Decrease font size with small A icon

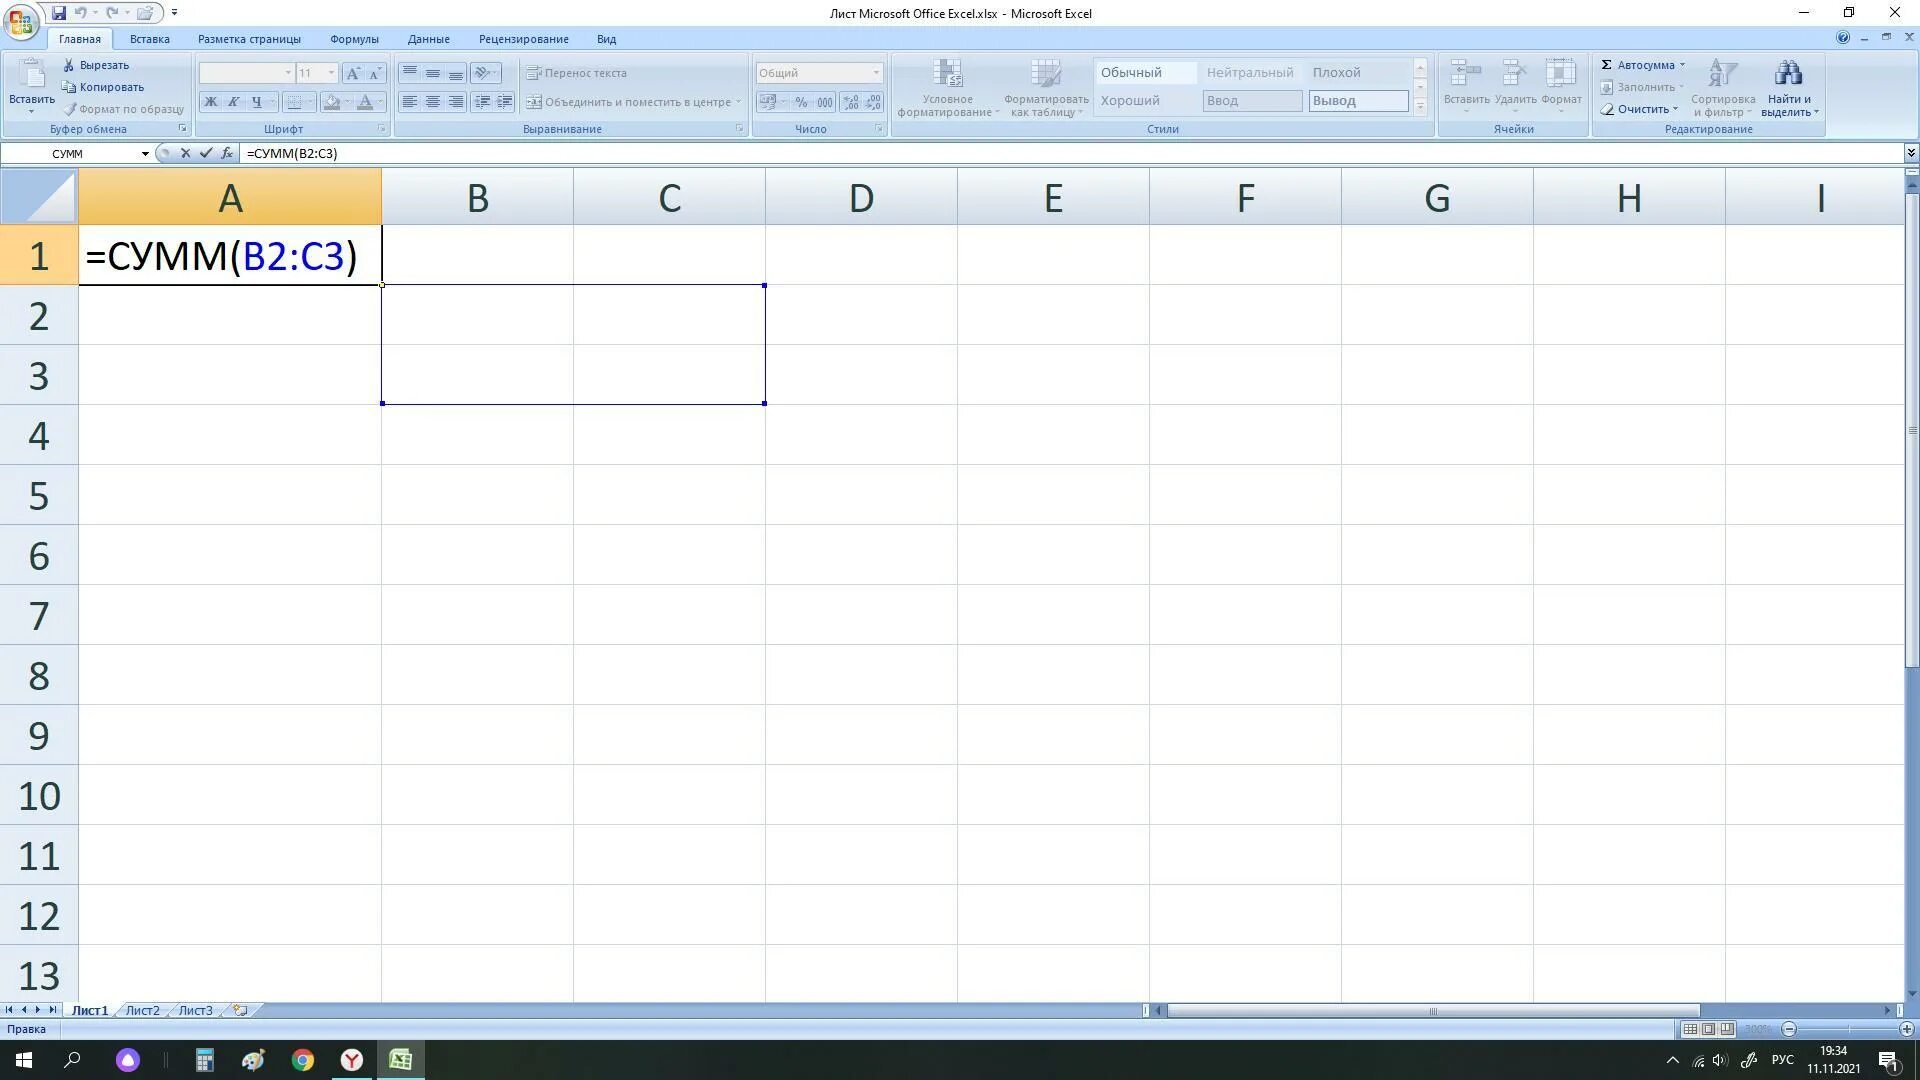375,73
